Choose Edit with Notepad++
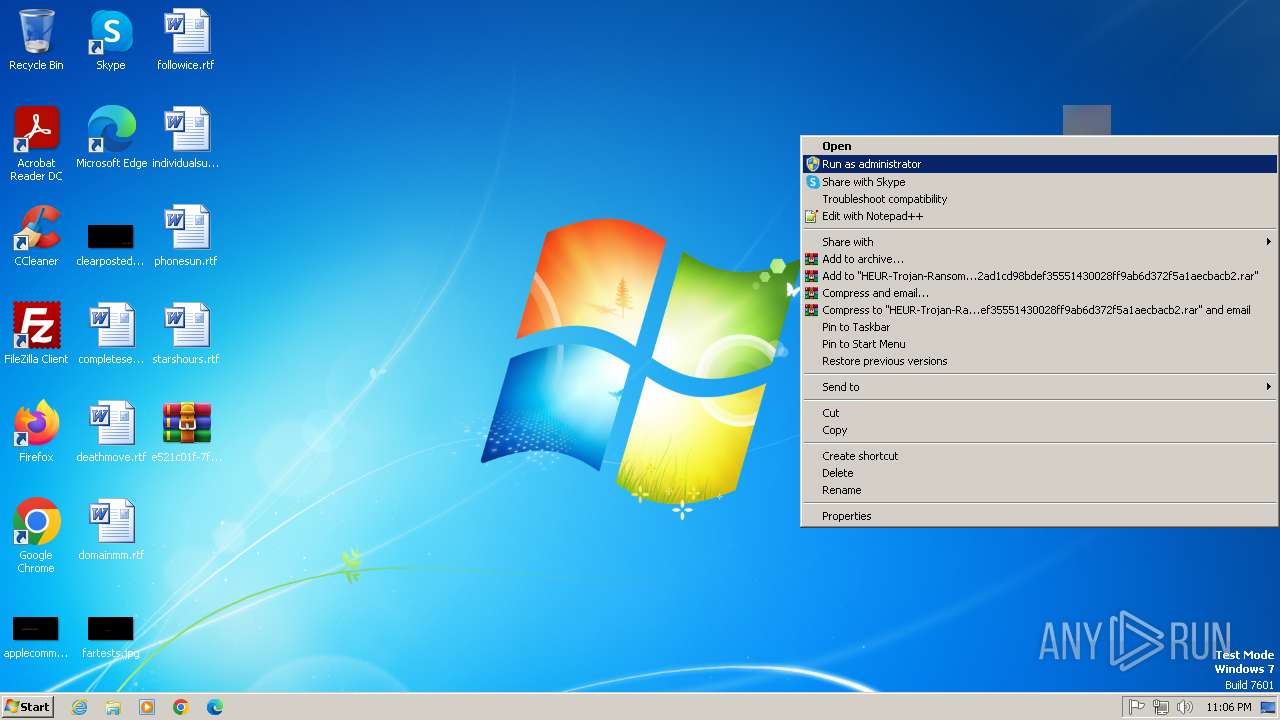The image size is (1280, 720). tap(1040, 216)
